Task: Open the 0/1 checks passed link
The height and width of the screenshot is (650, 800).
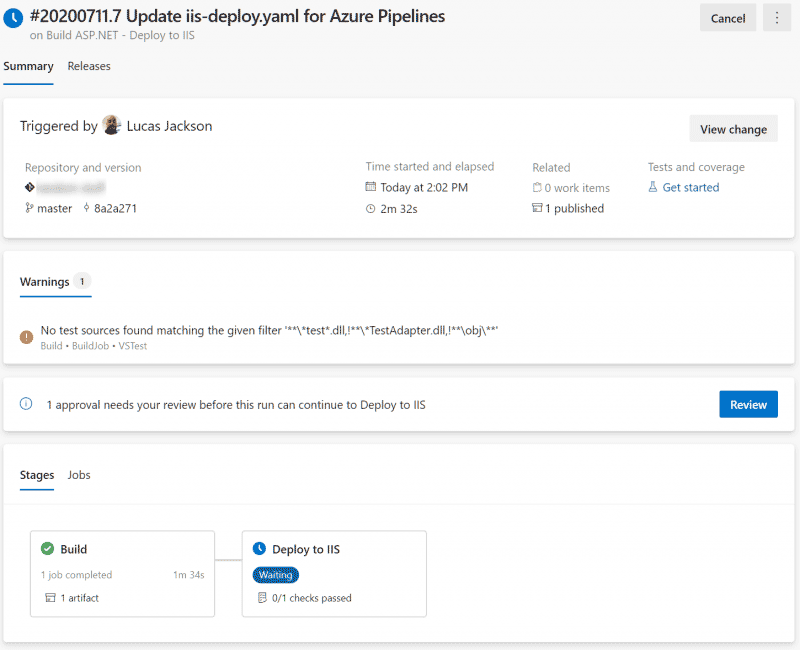Action: [x=311, y=598]
